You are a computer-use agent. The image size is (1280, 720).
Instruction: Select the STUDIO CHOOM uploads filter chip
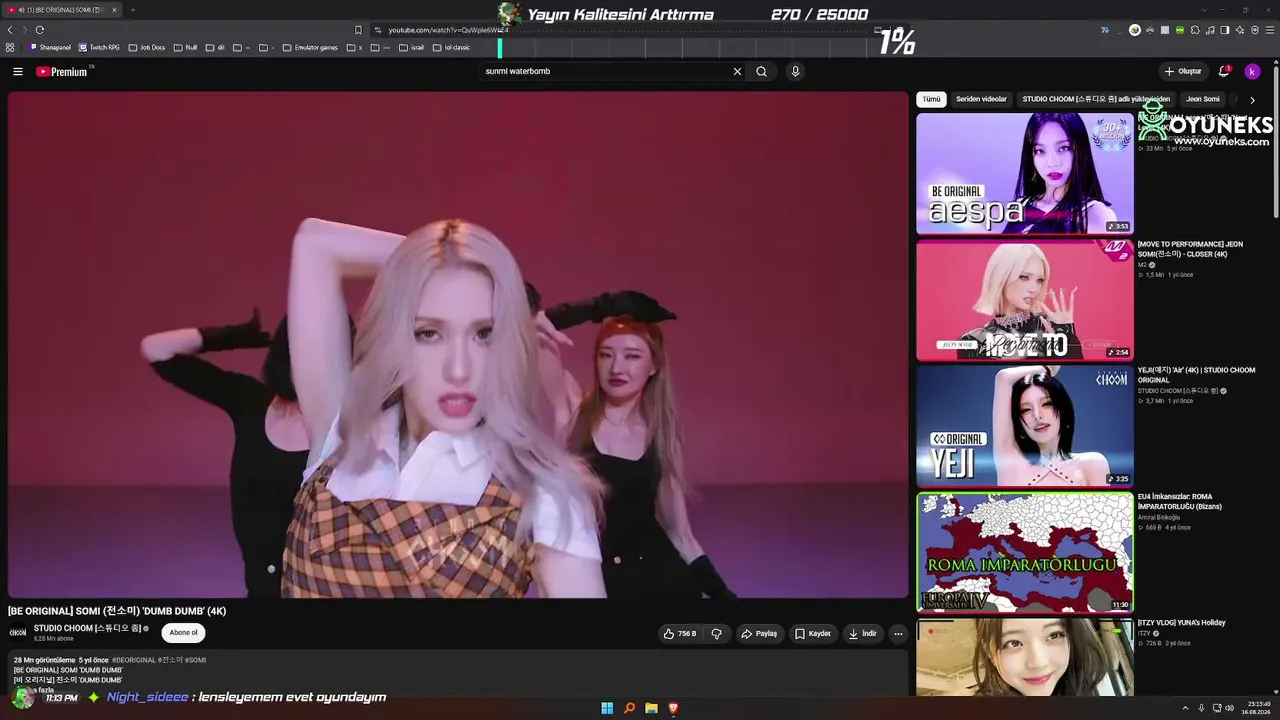point(1096,100)
